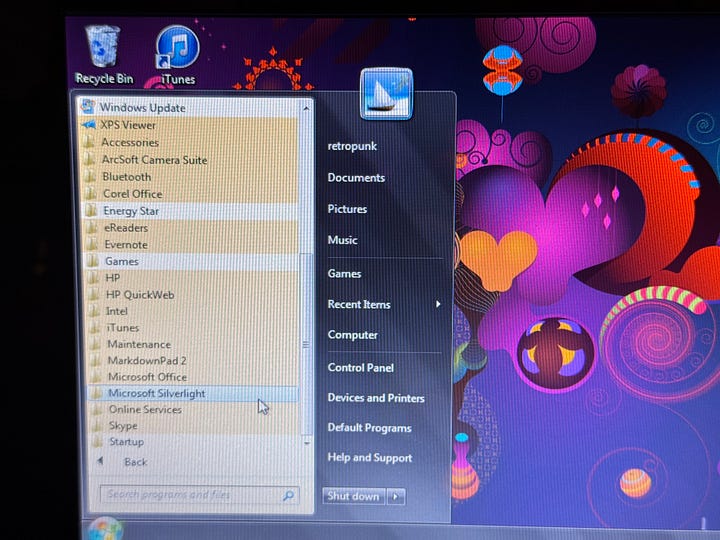Expand the Evernote folder
This screenshot has width=720, height=540.
(192, 244)
